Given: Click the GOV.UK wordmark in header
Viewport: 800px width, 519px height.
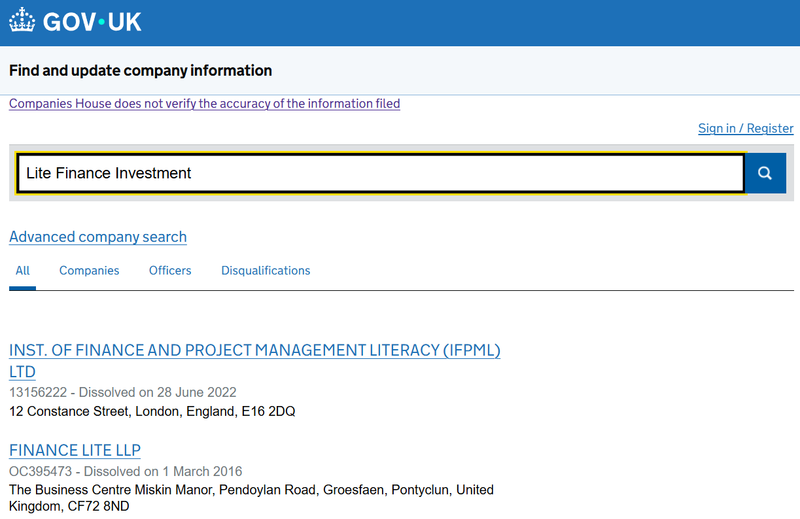Looking at the screenshot, I should point(92,22).
